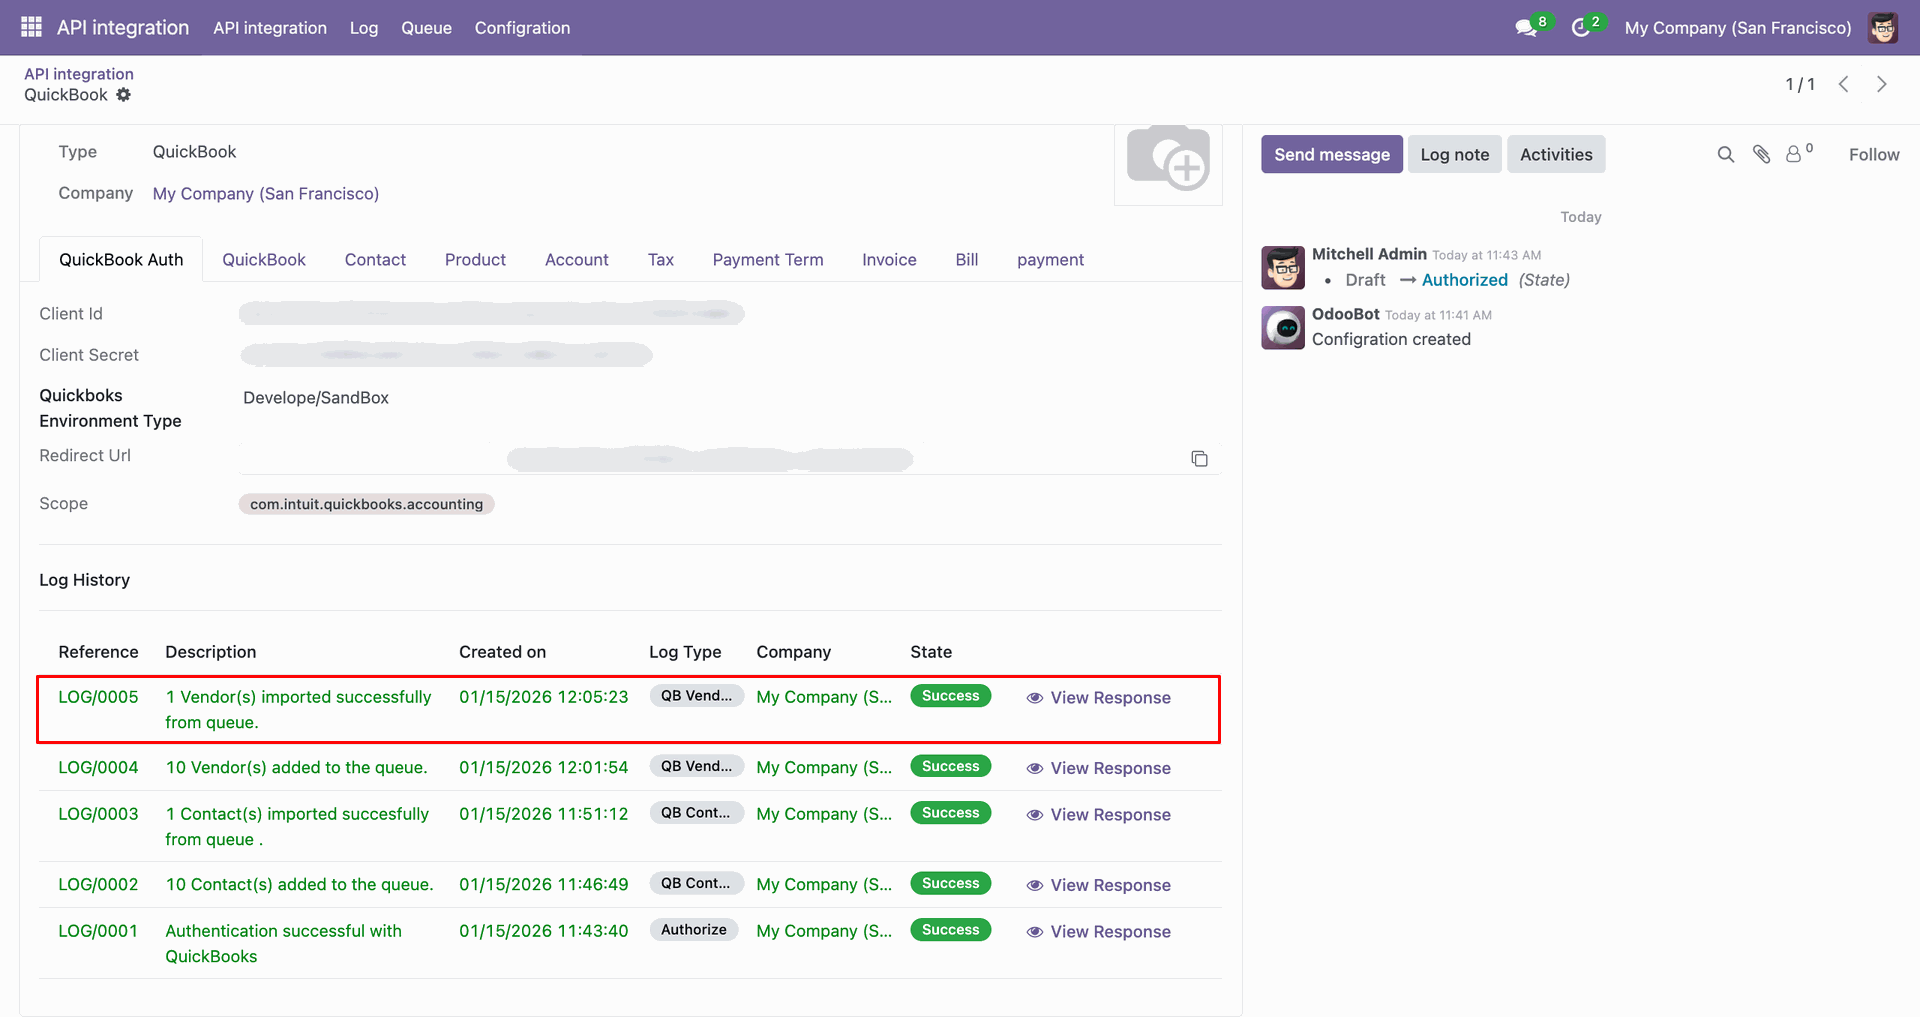Upload image via camera placeholder
This screenshot has height=1017, width=1920.
pyautogui.click(x=1168, y=160)
